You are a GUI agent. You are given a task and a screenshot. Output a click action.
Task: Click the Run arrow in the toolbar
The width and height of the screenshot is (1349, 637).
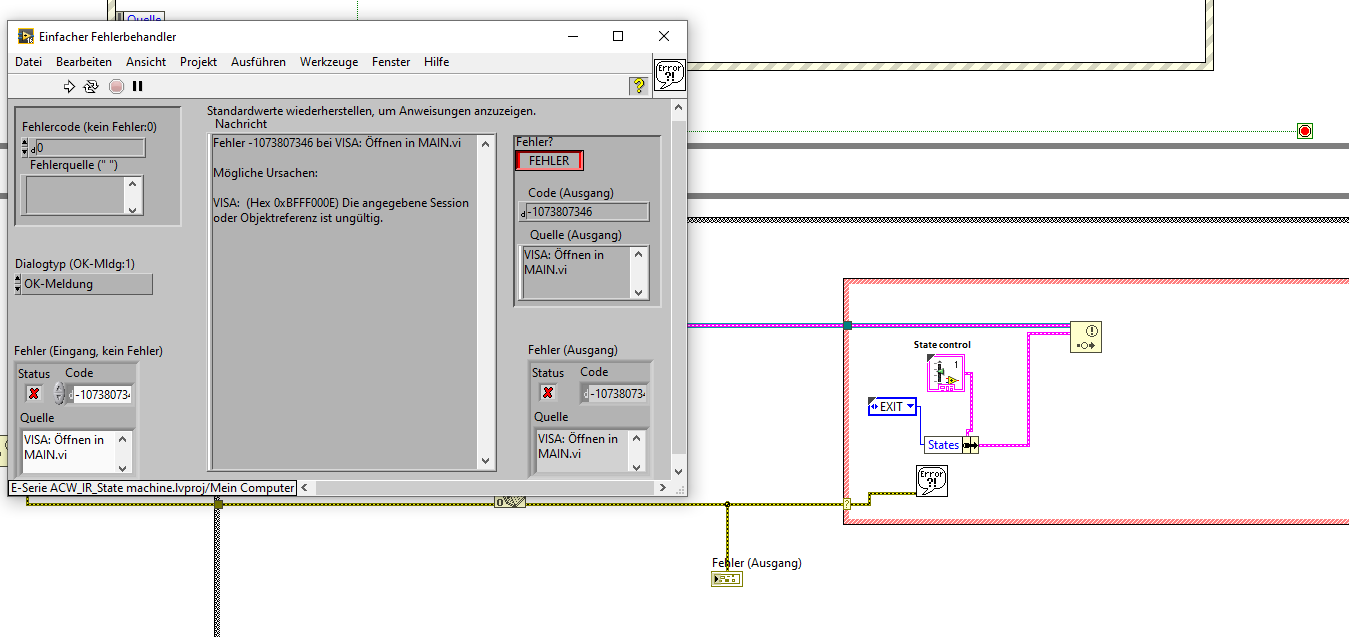pos(70,87)
